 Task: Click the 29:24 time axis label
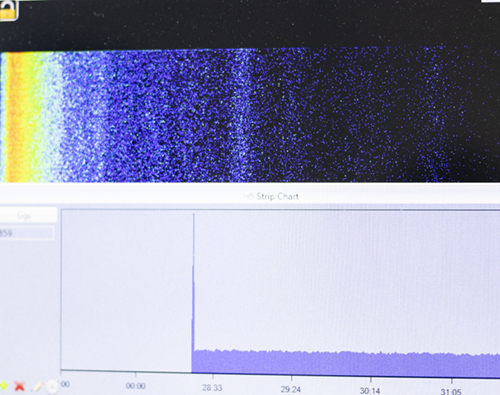click(x=291, y=389)
